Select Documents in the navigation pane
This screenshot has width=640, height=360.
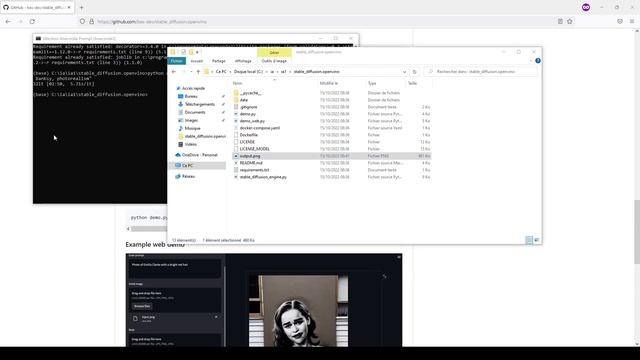pos(195,112)
